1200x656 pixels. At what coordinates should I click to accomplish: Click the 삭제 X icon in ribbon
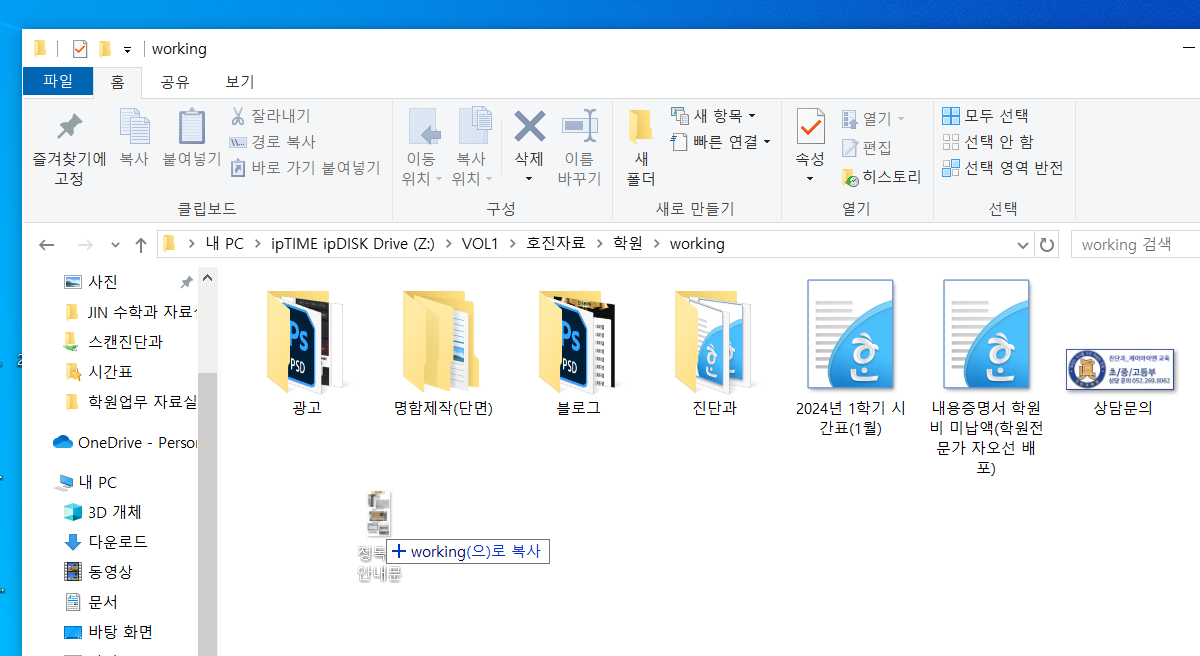tap(529, 126)
